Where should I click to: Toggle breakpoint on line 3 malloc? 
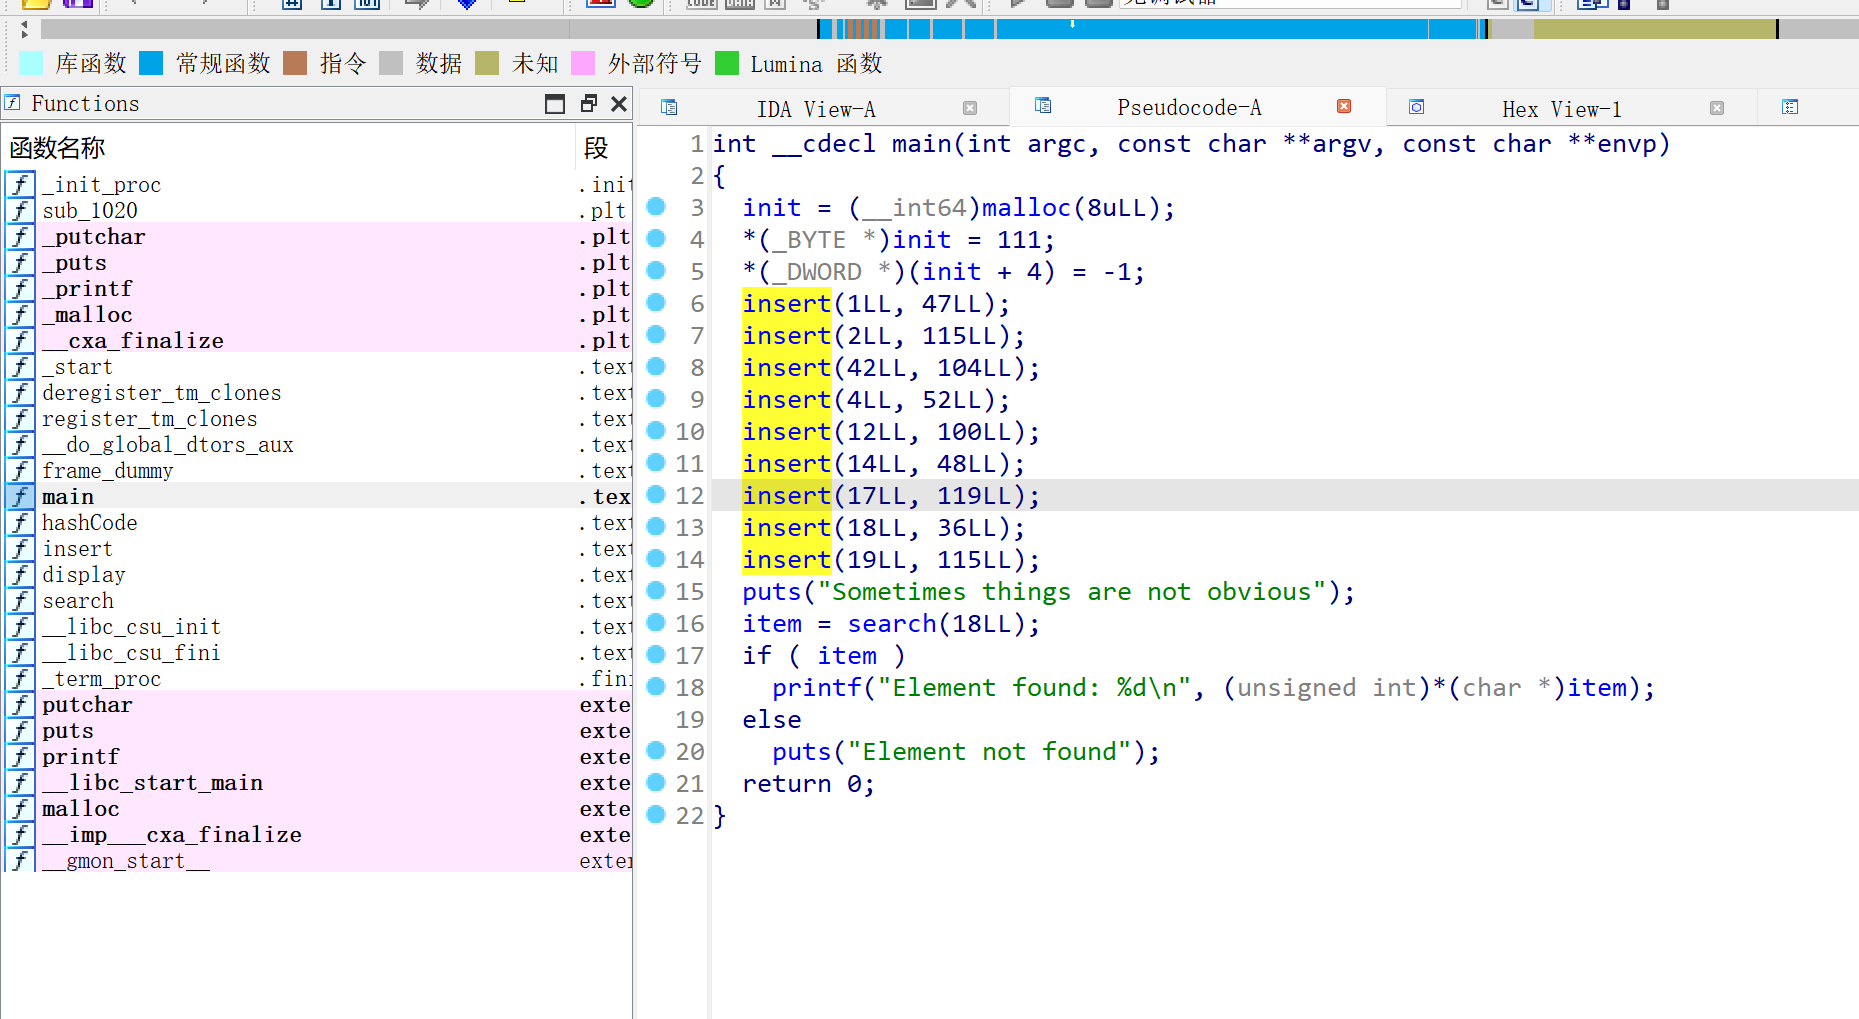656,207
